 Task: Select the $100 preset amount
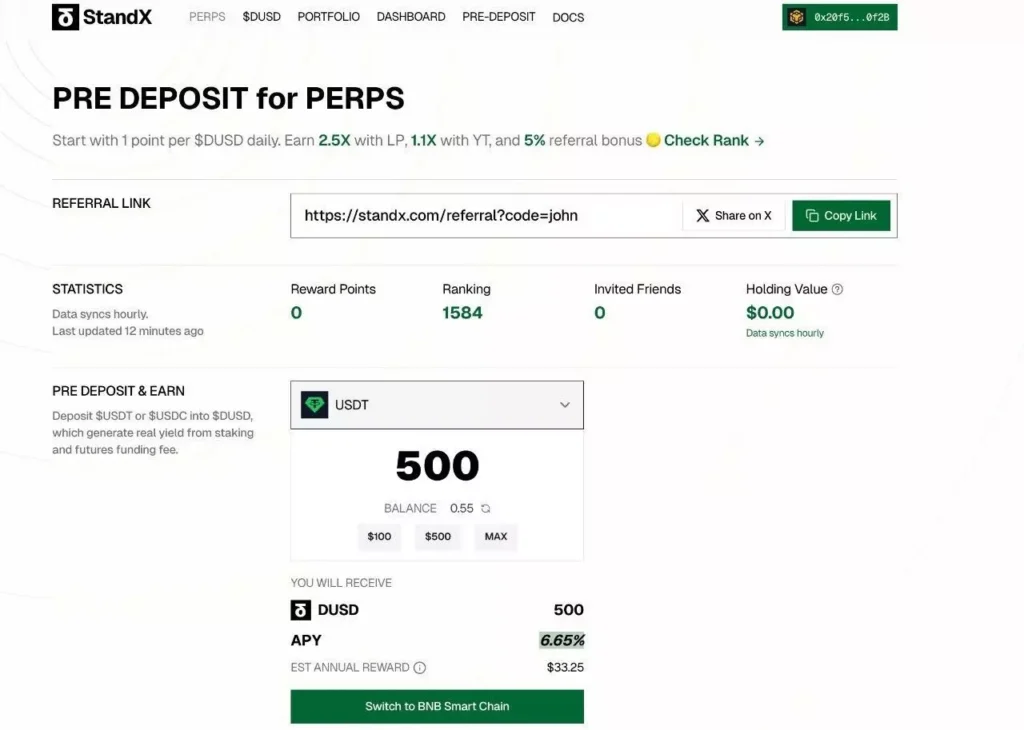pyautogui.click(x=379, y=537)
